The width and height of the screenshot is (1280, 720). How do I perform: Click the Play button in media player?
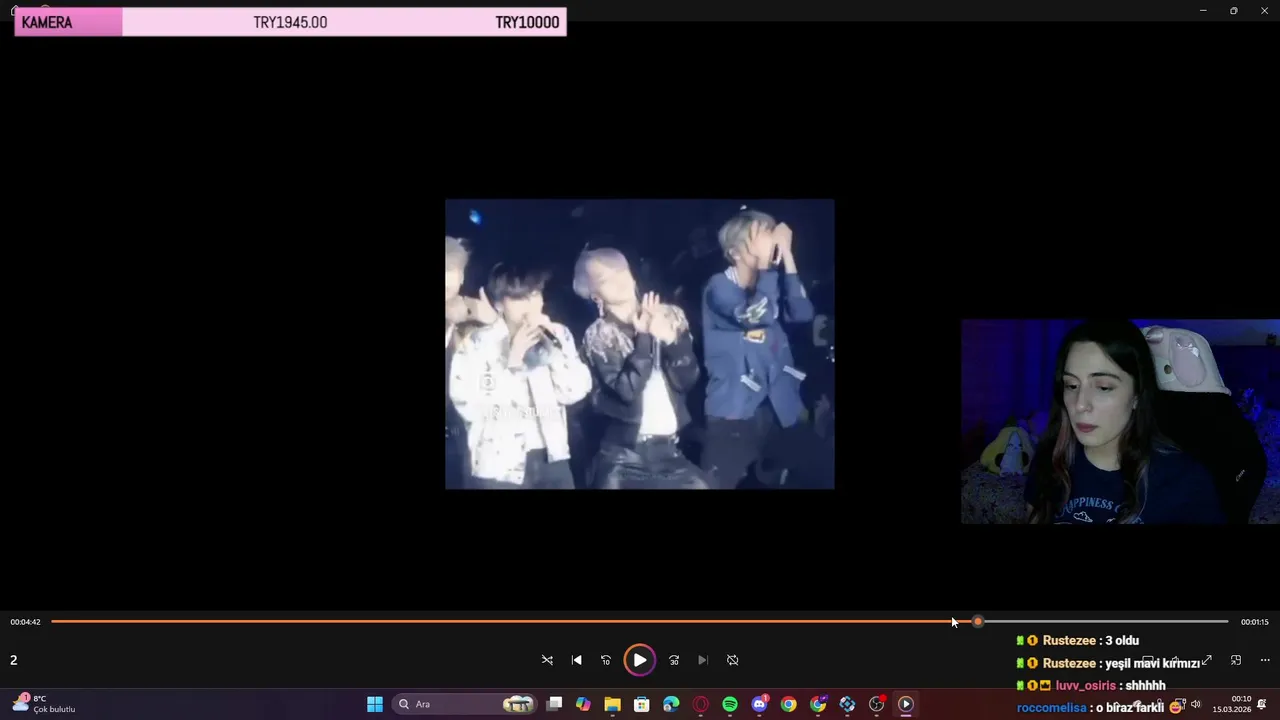[x=639, y=660]
